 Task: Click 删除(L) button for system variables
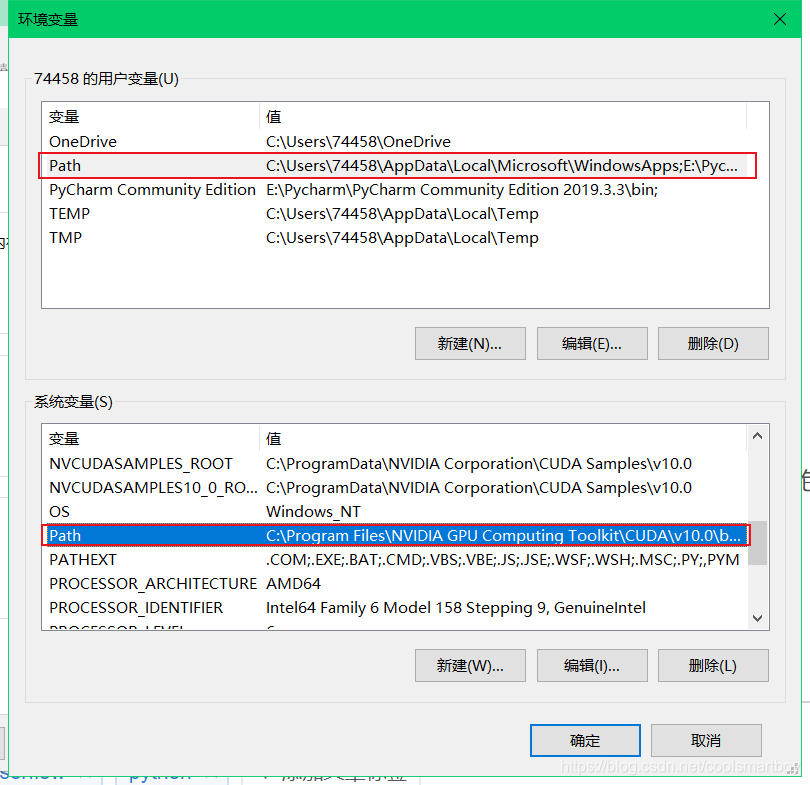point(713,666)
